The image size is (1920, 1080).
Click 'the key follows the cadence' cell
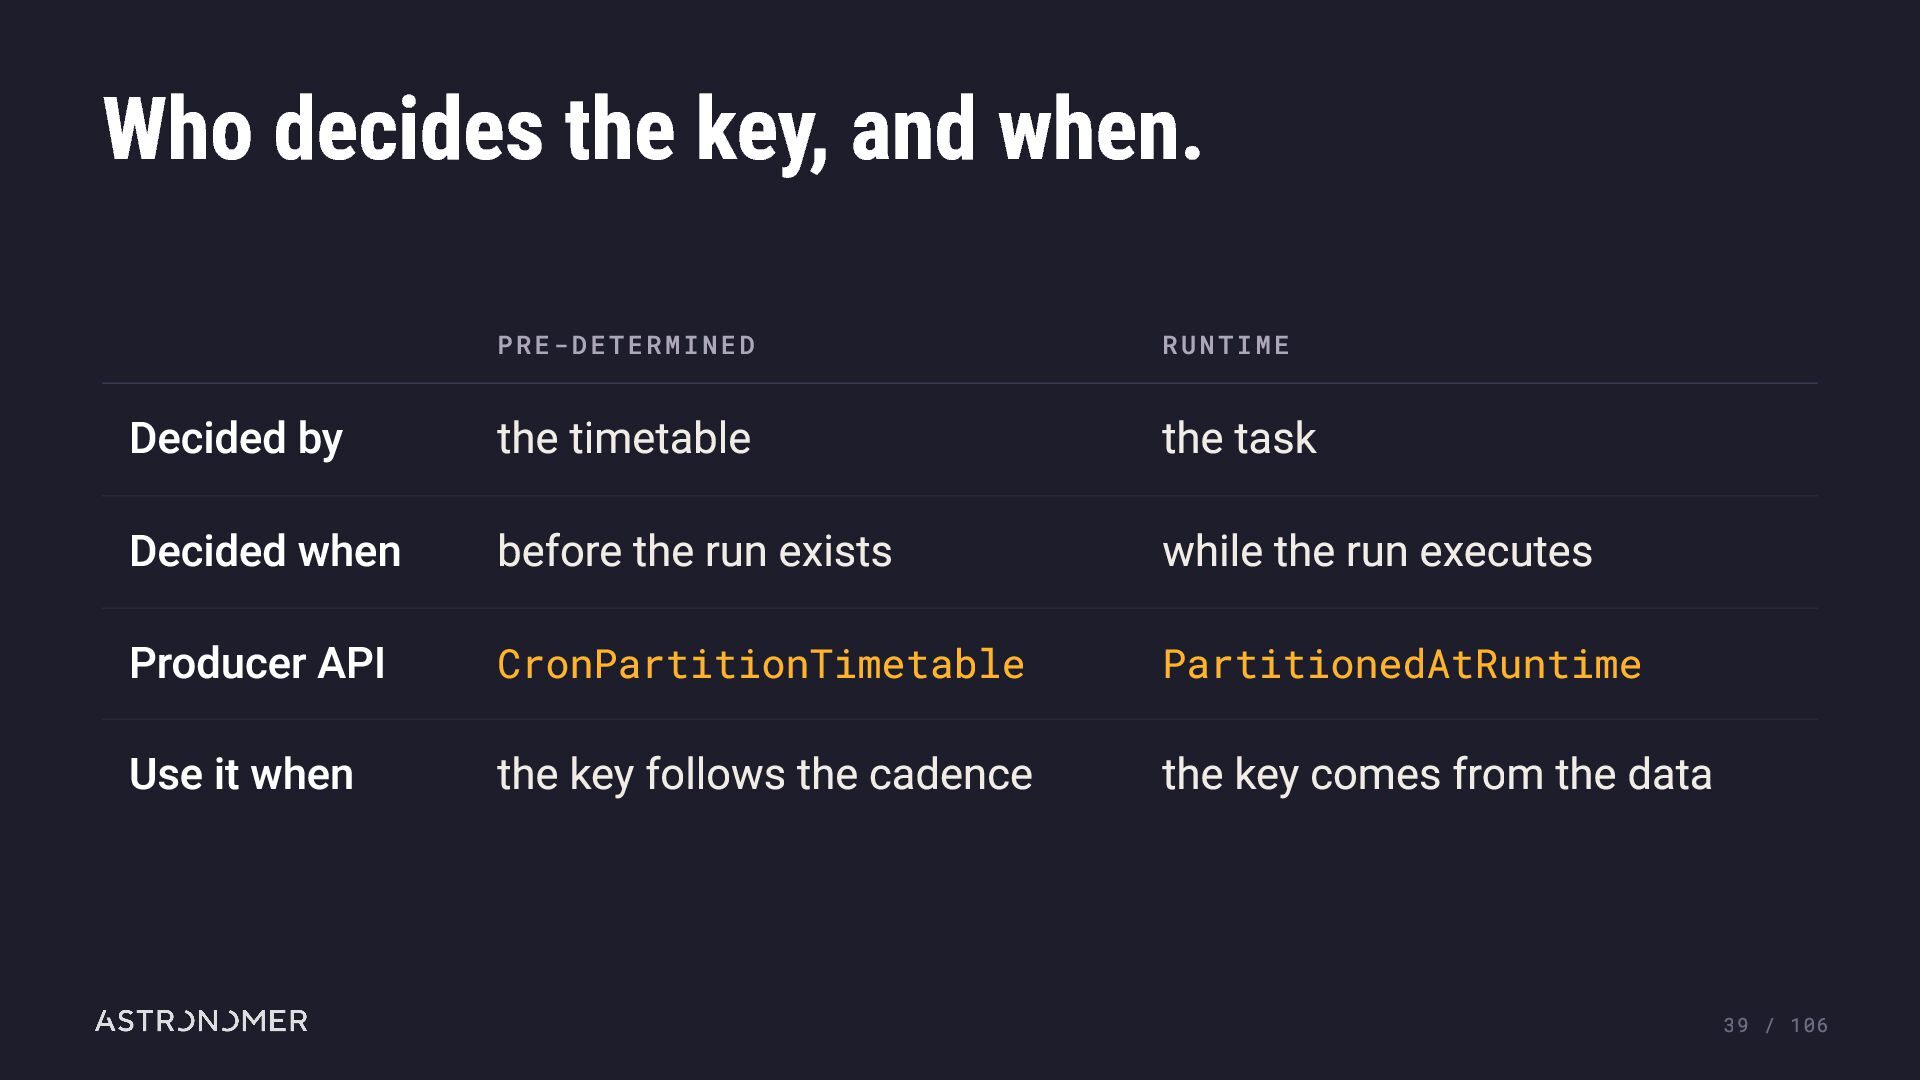[x=765, y=775]
